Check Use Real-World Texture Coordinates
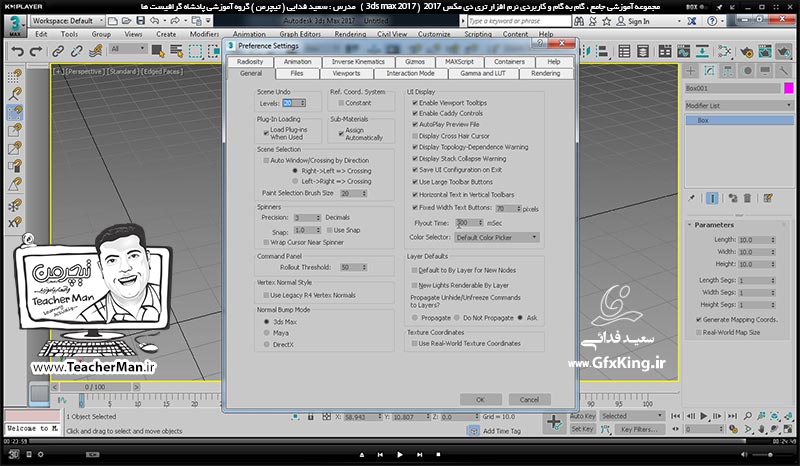 415,344
